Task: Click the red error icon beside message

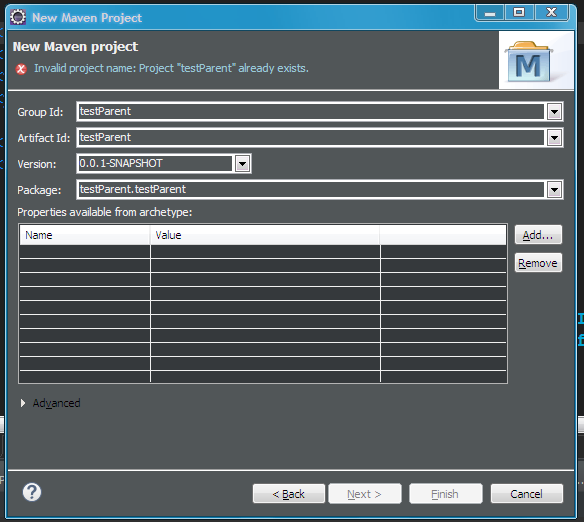Action: (x=21, y=69)
